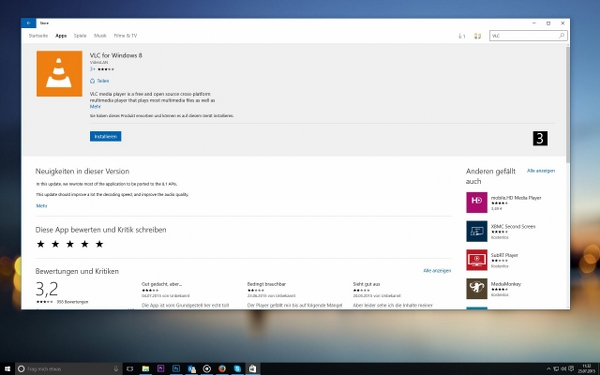Open Task View from the taskbar

(x=130, y=369)
